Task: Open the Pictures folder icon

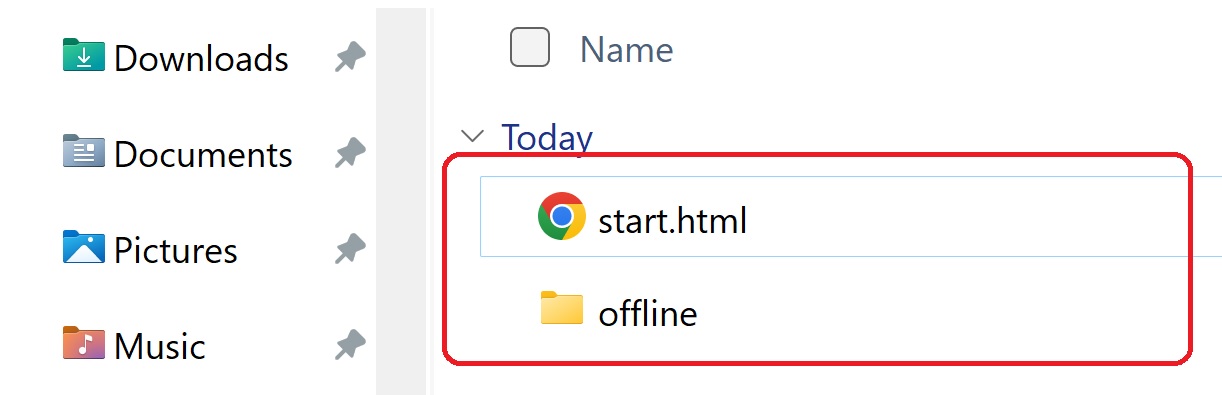Action: click(84, 247)
